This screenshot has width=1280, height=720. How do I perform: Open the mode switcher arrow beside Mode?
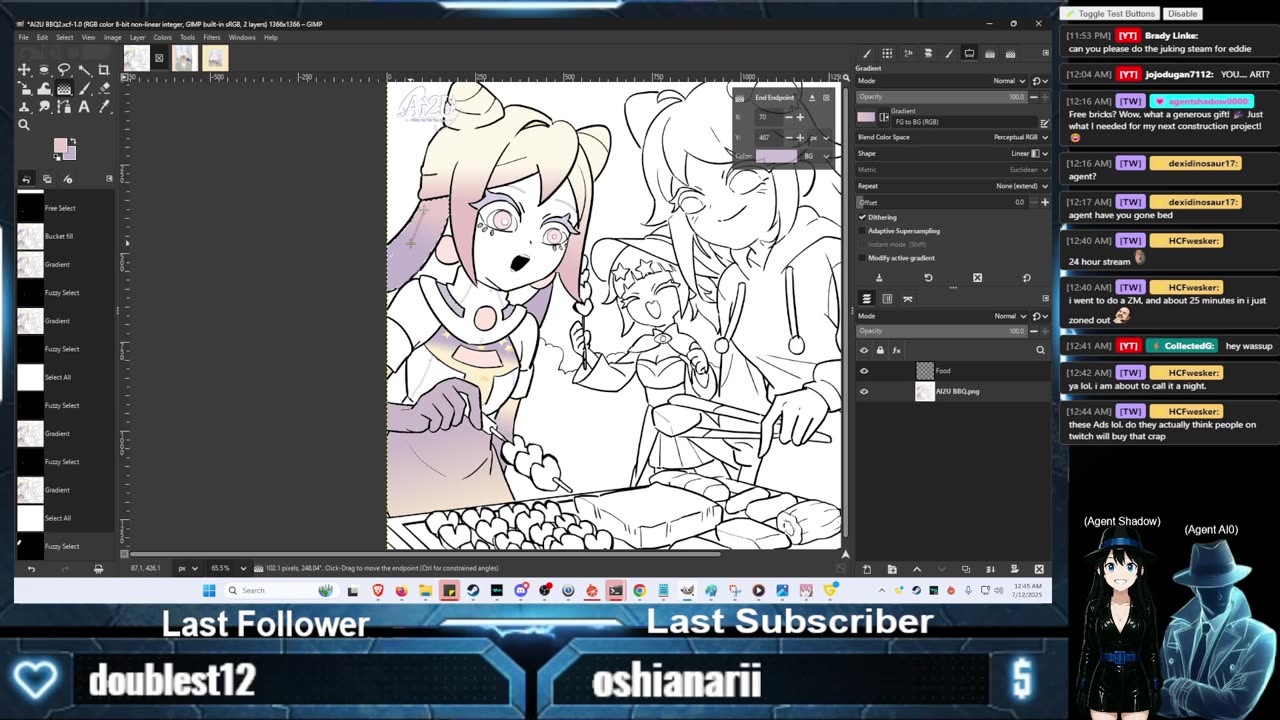(x=1039, y=81)
